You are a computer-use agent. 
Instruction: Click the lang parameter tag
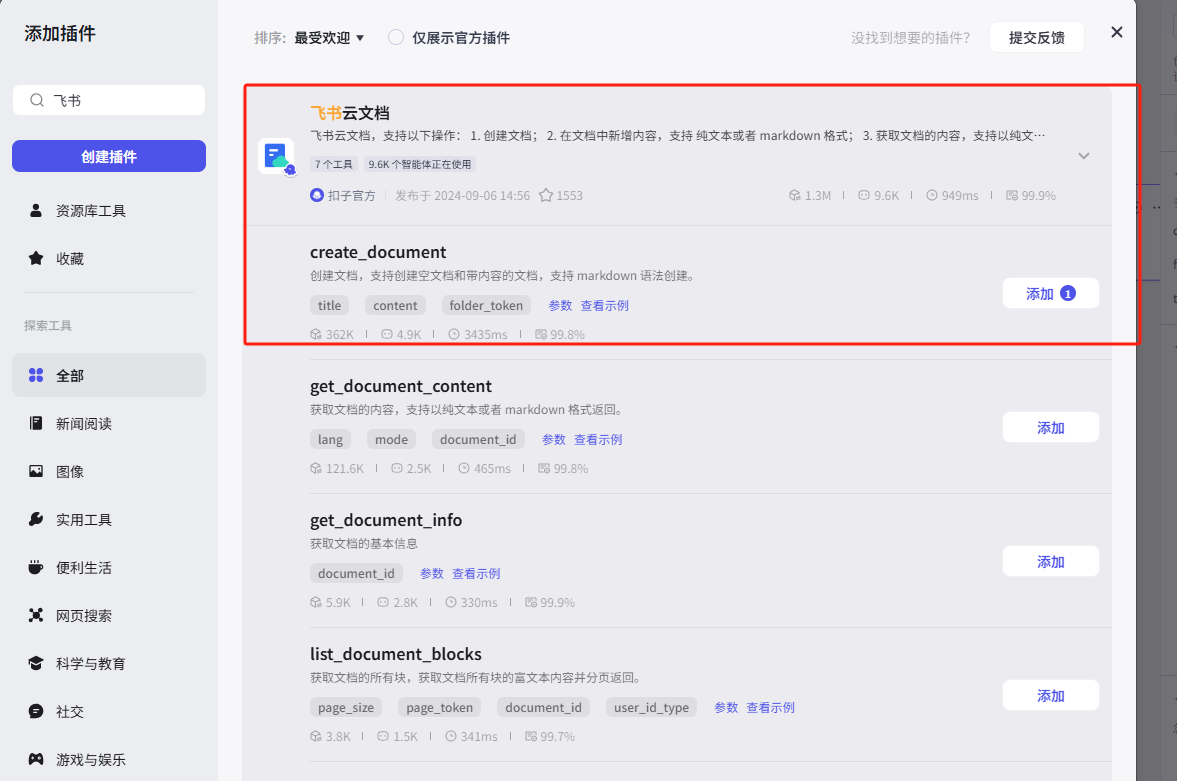[330, 439]
